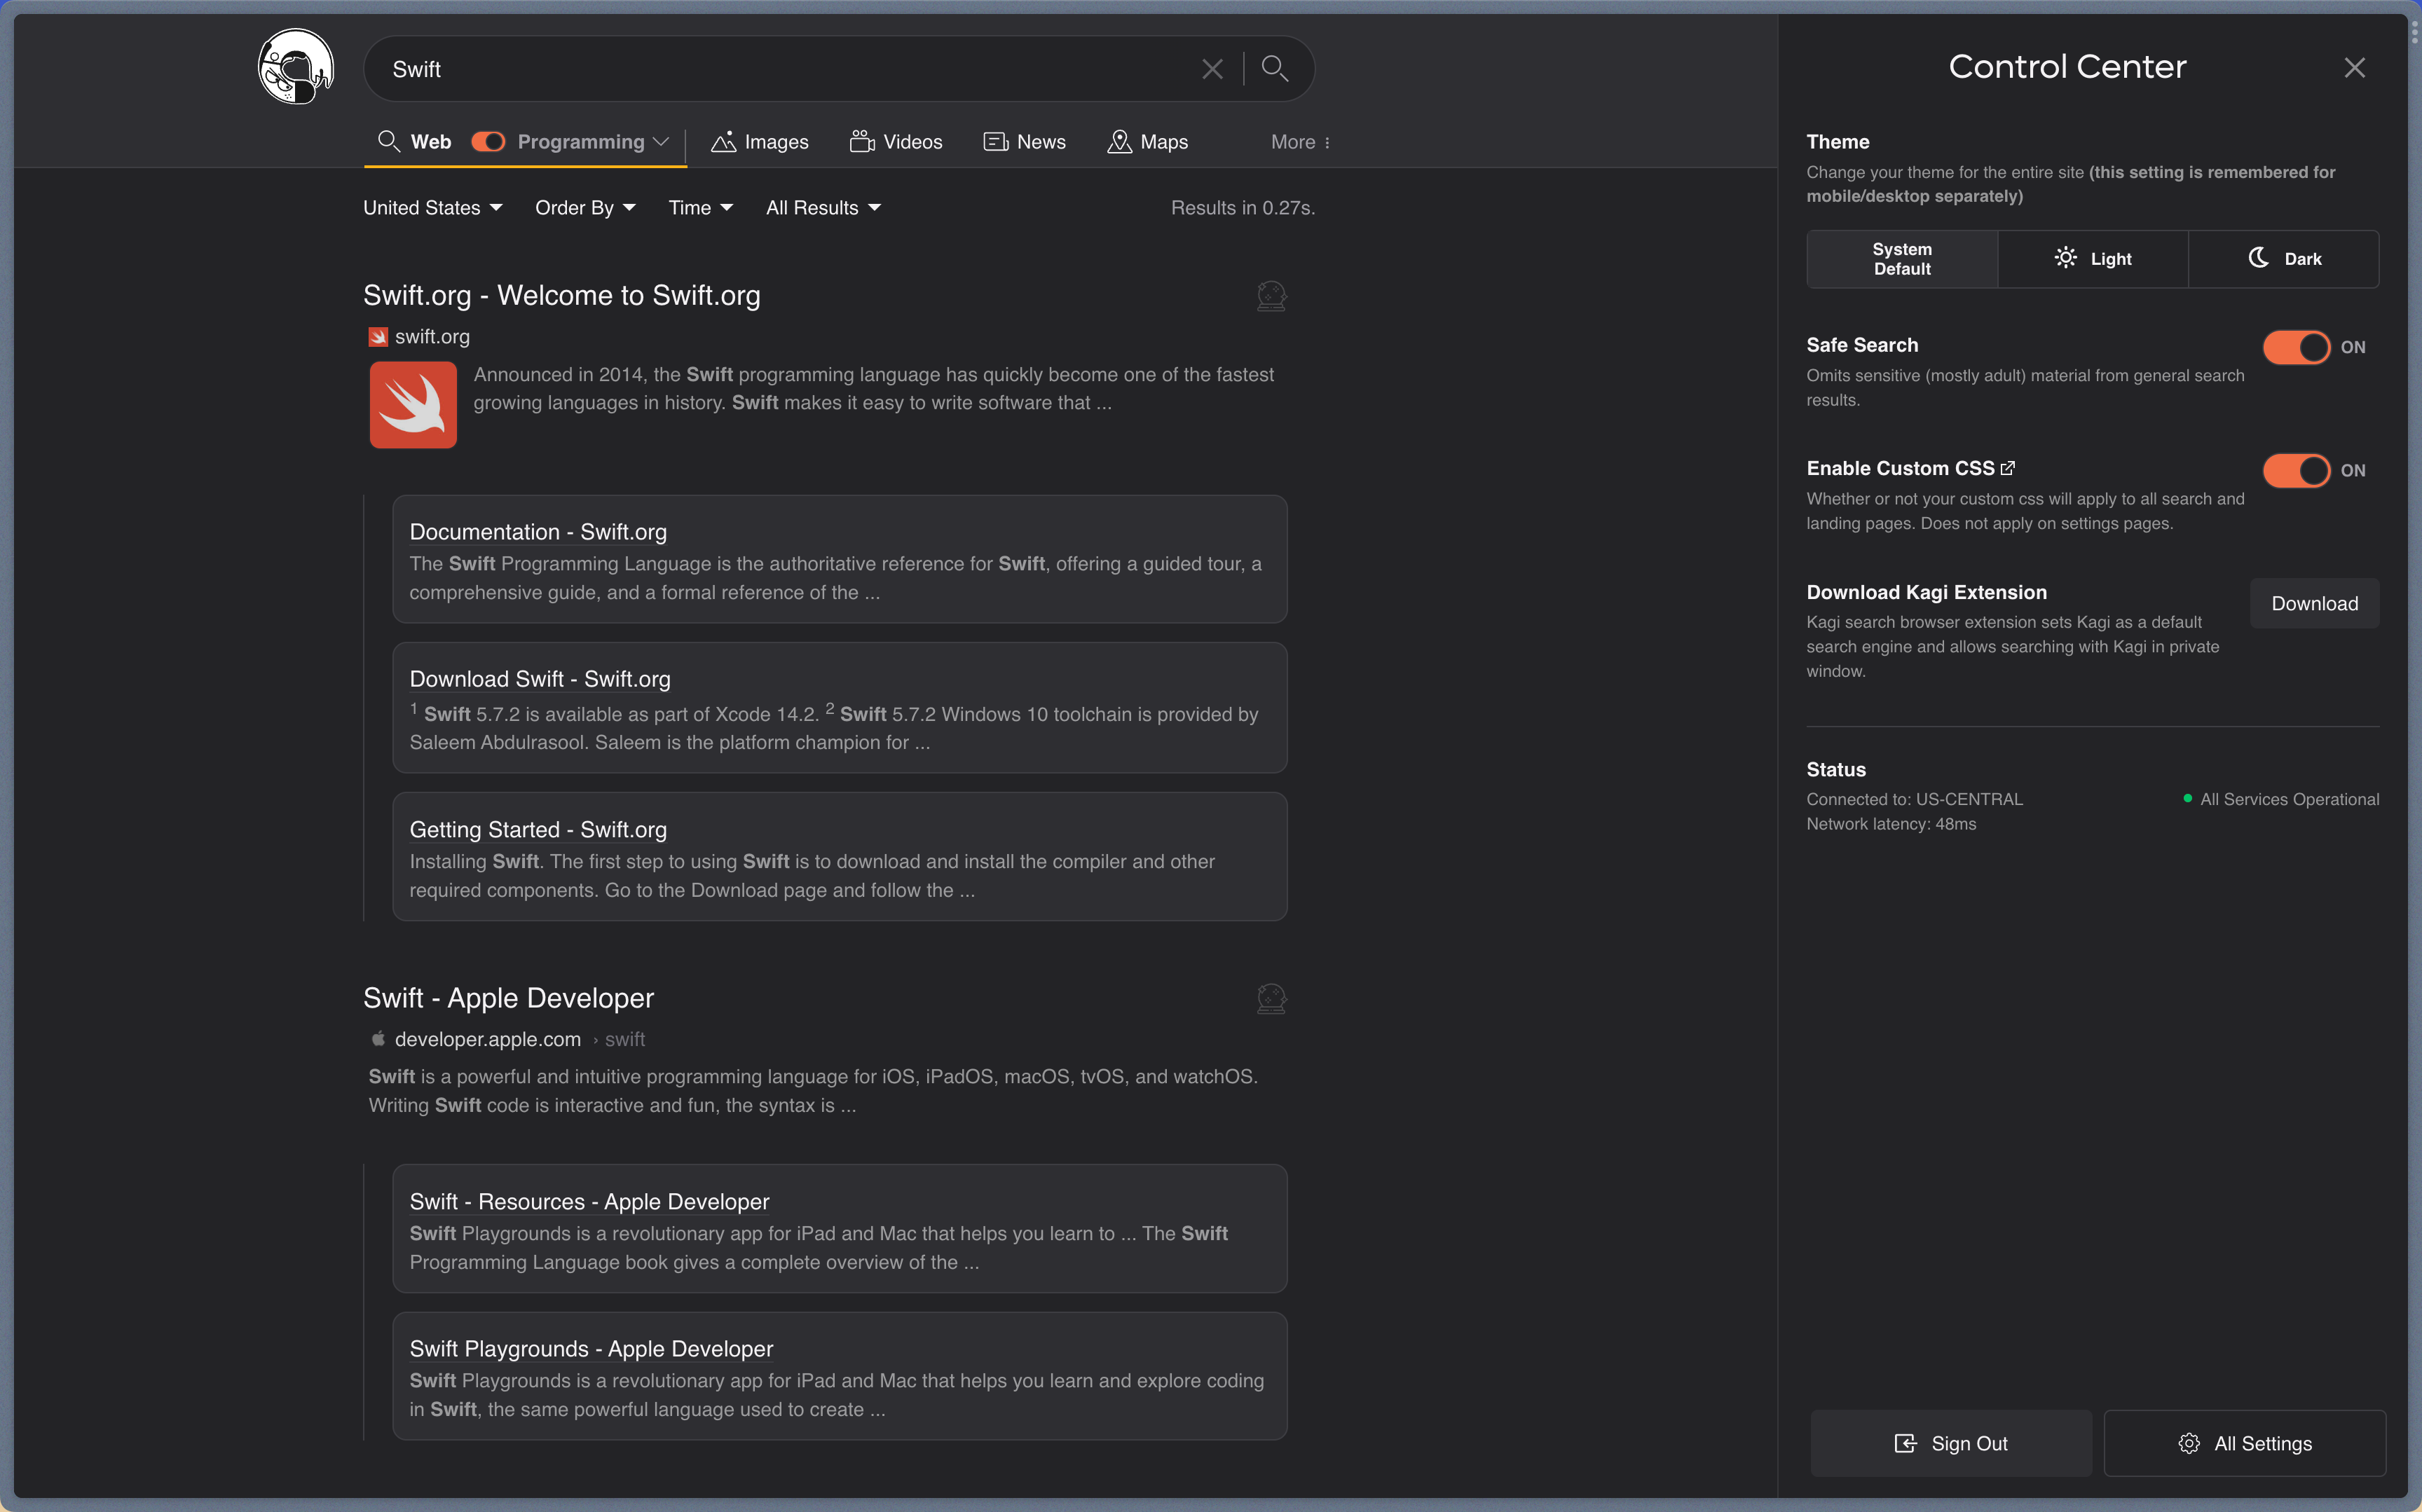Switch to the News tab
The image size is (2422, 1512).
click(x=1025, y=142)
